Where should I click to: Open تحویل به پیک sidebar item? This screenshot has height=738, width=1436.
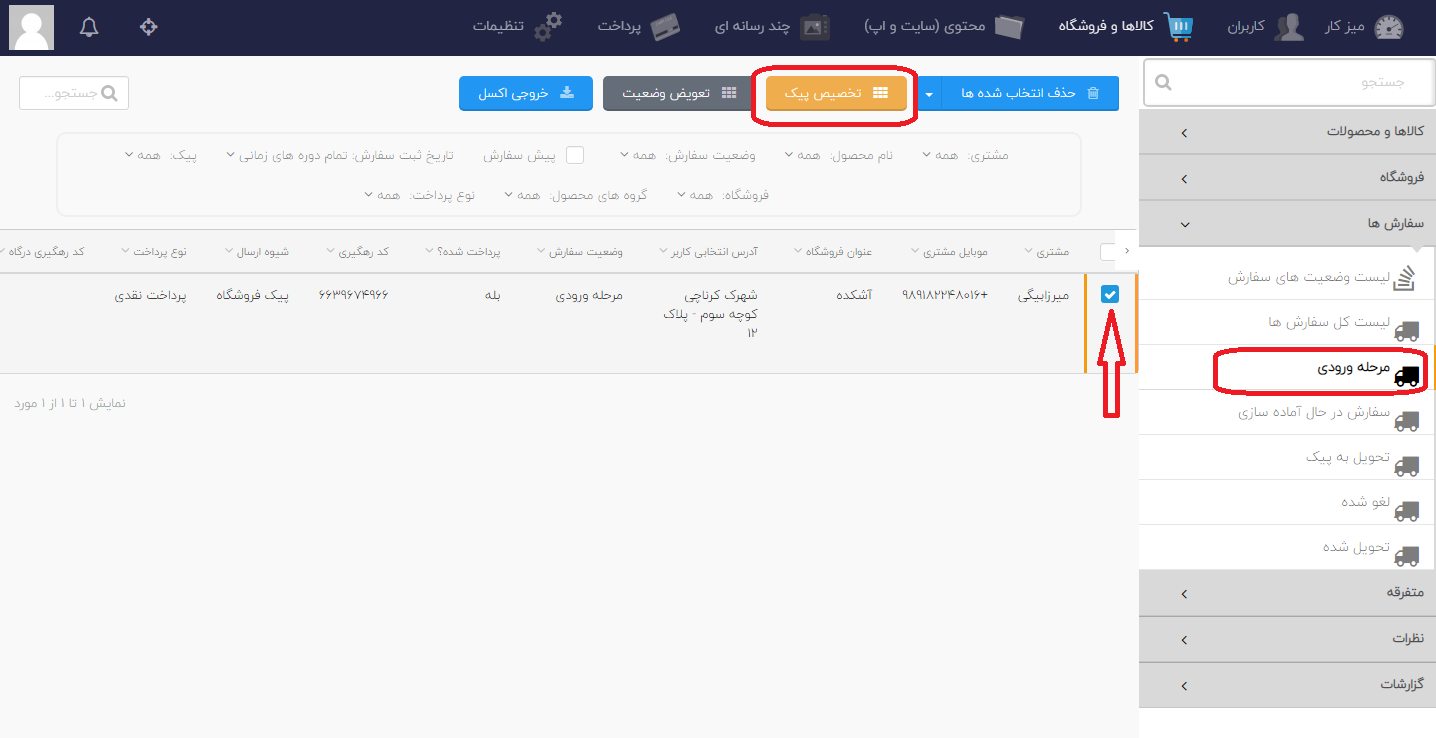[x=1287, y=457]
